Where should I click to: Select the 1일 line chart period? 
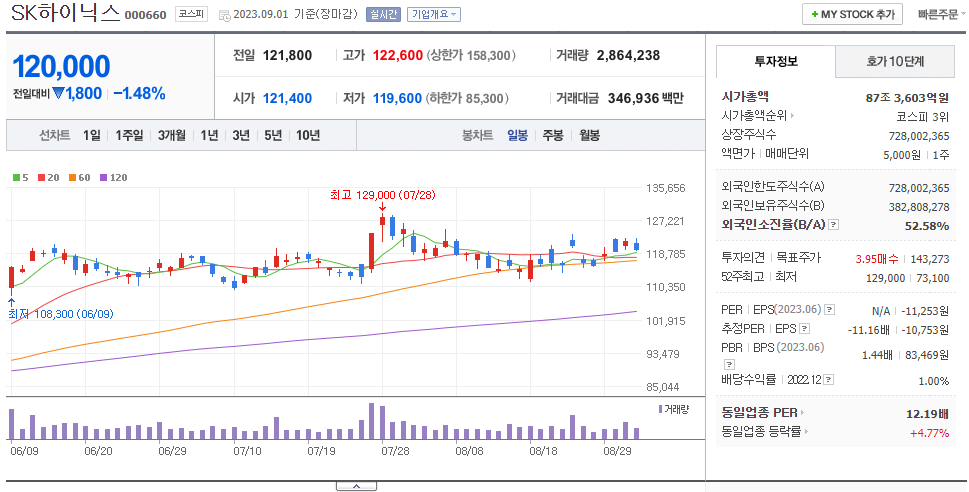point(91,135)
